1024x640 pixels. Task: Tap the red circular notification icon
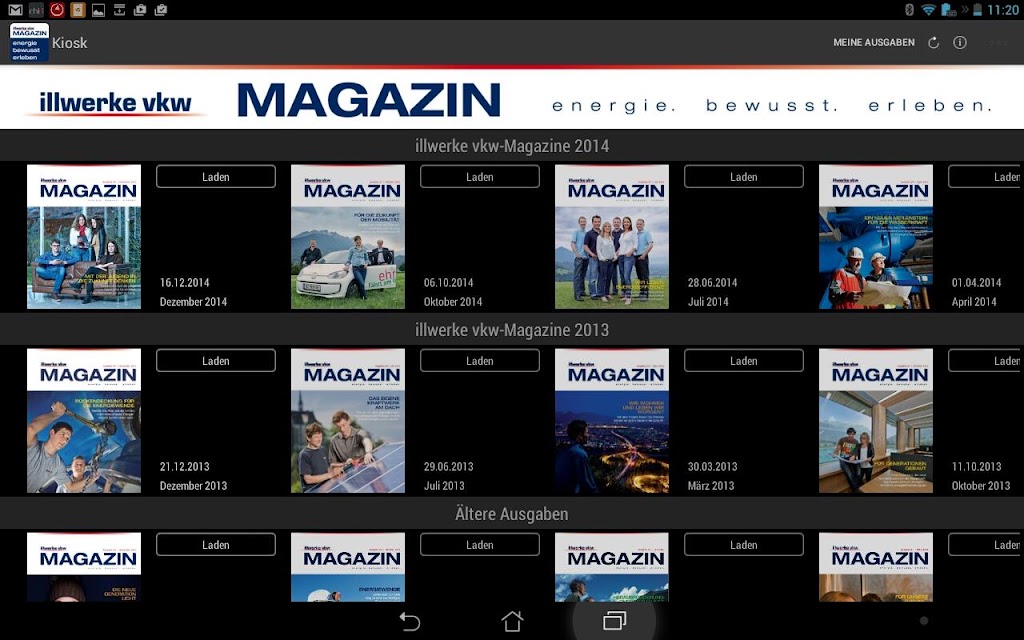[57, 10]
